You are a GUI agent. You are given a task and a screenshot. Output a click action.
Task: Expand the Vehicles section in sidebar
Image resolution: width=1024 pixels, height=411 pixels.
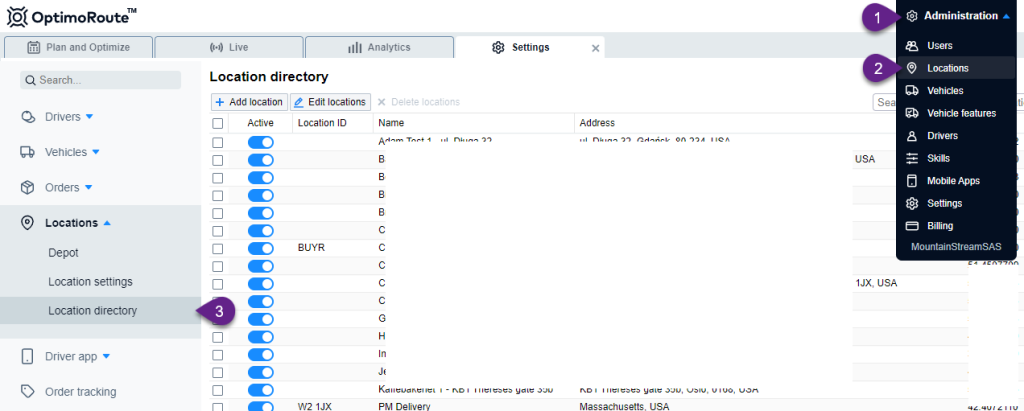(95, 152)
